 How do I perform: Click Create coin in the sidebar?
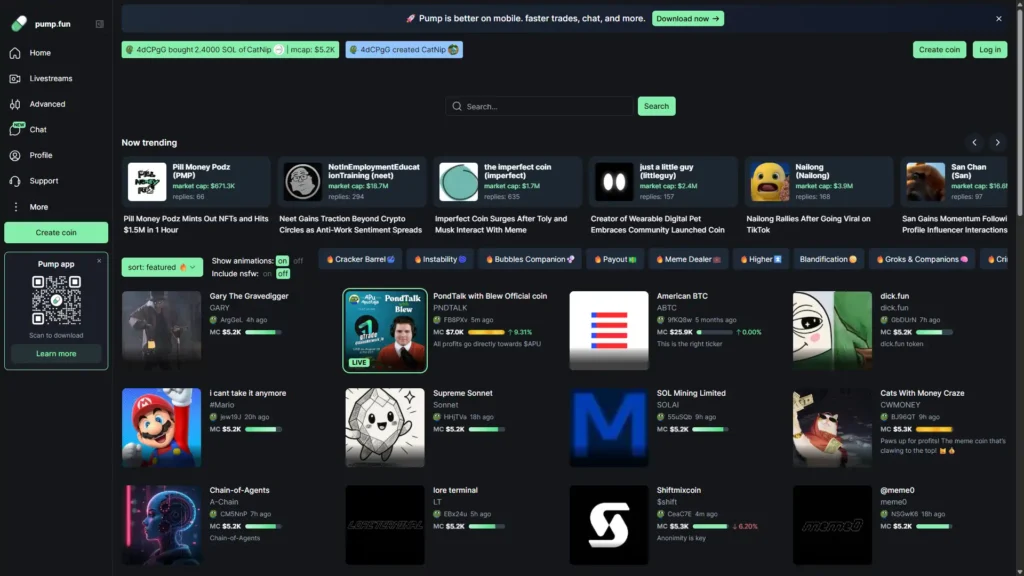point(56,232)
